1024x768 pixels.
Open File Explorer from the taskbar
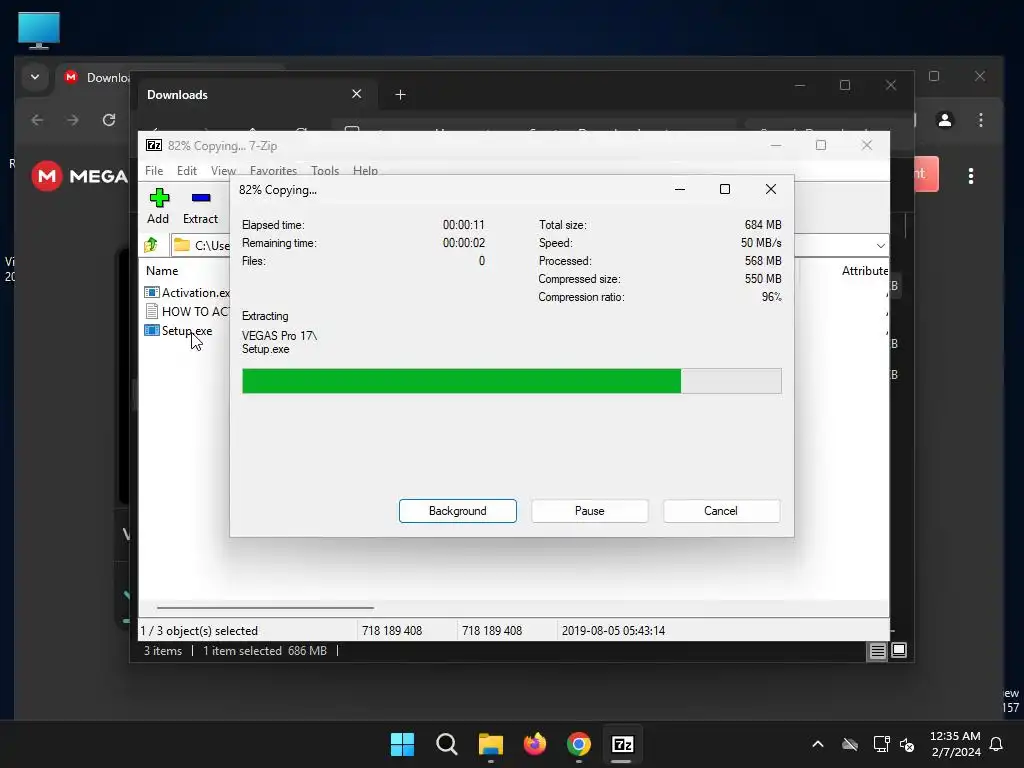pos(490,744)
